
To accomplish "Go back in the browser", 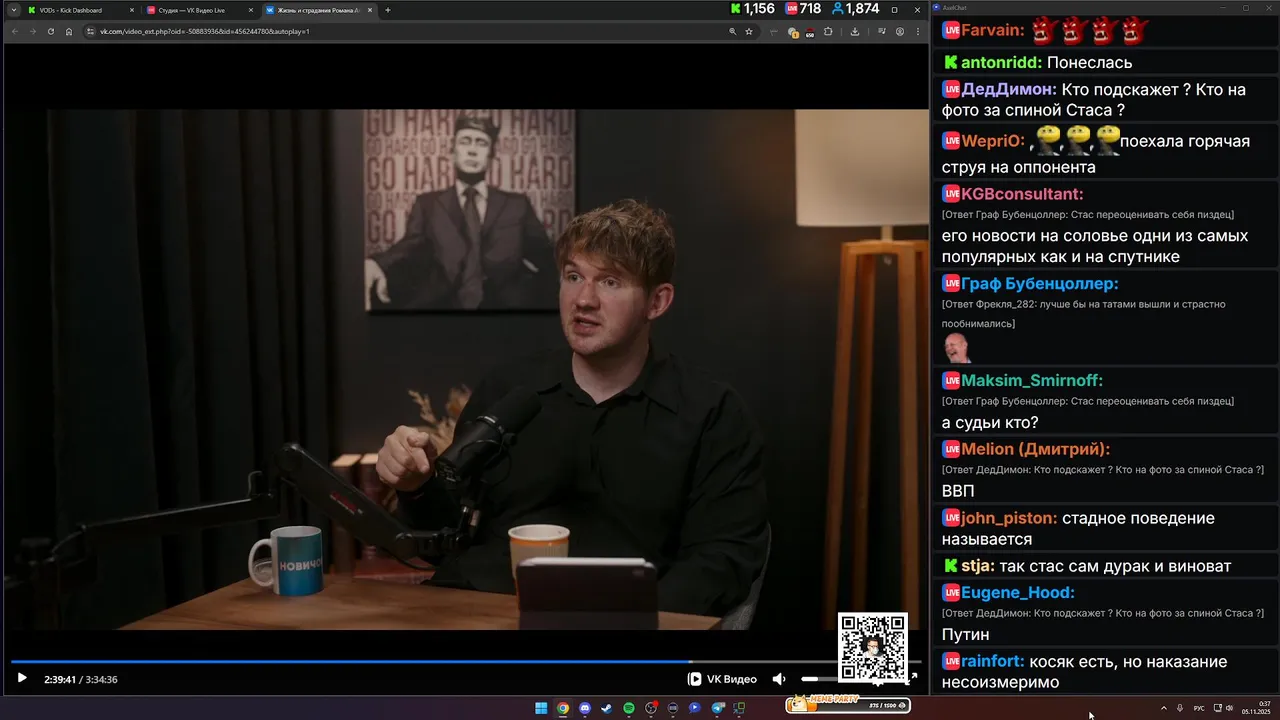I will coord(14,31).
